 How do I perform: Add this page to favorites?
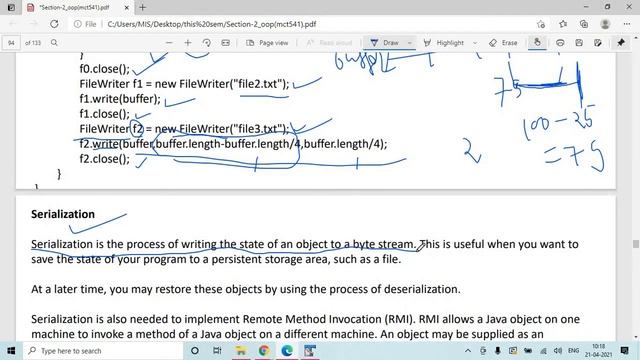541,24
